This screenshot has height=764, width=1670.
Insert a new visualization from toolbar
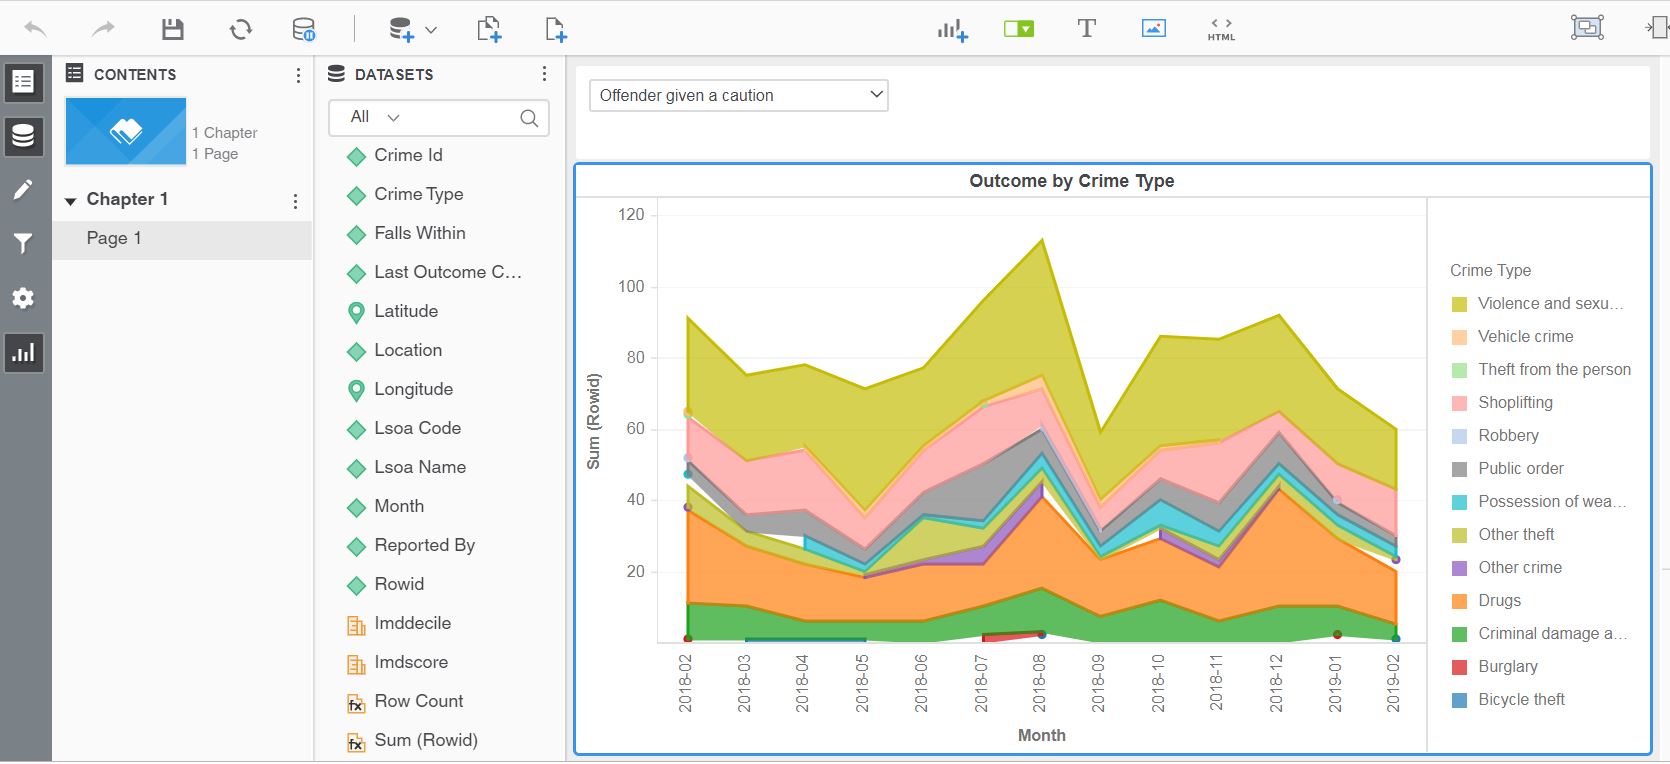(x=952, y=30)
